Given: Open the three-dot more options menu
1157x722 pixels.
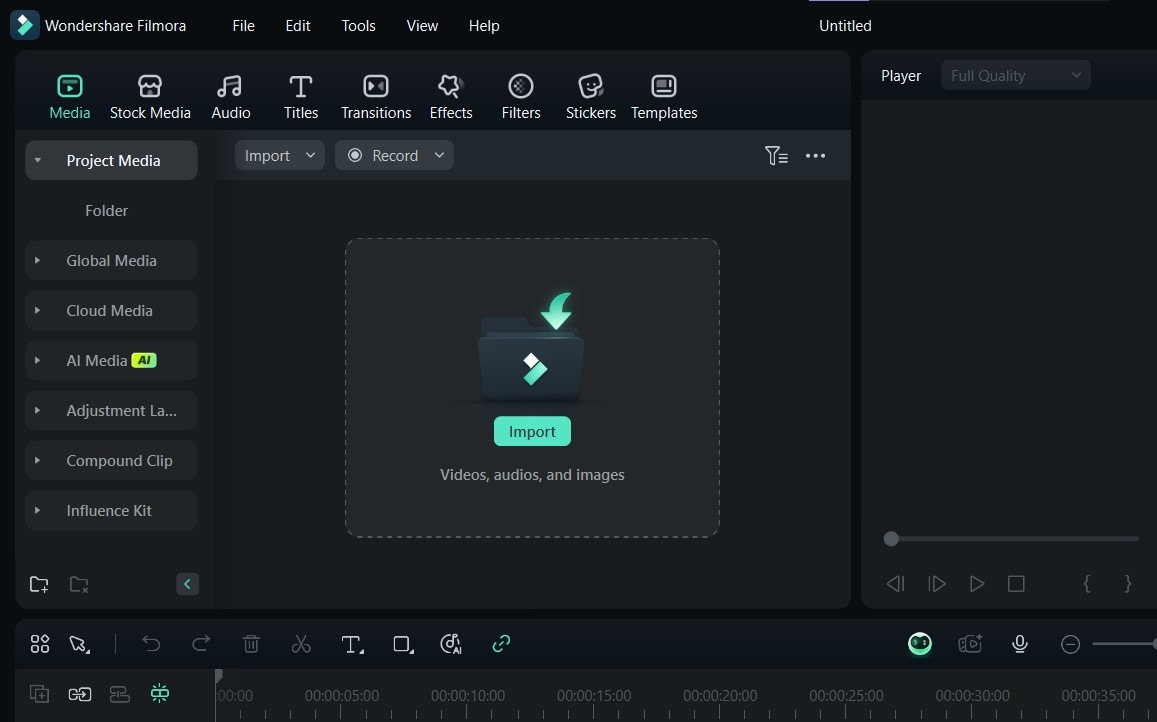Looking at the screenshot, I should (x=815, y=156).
